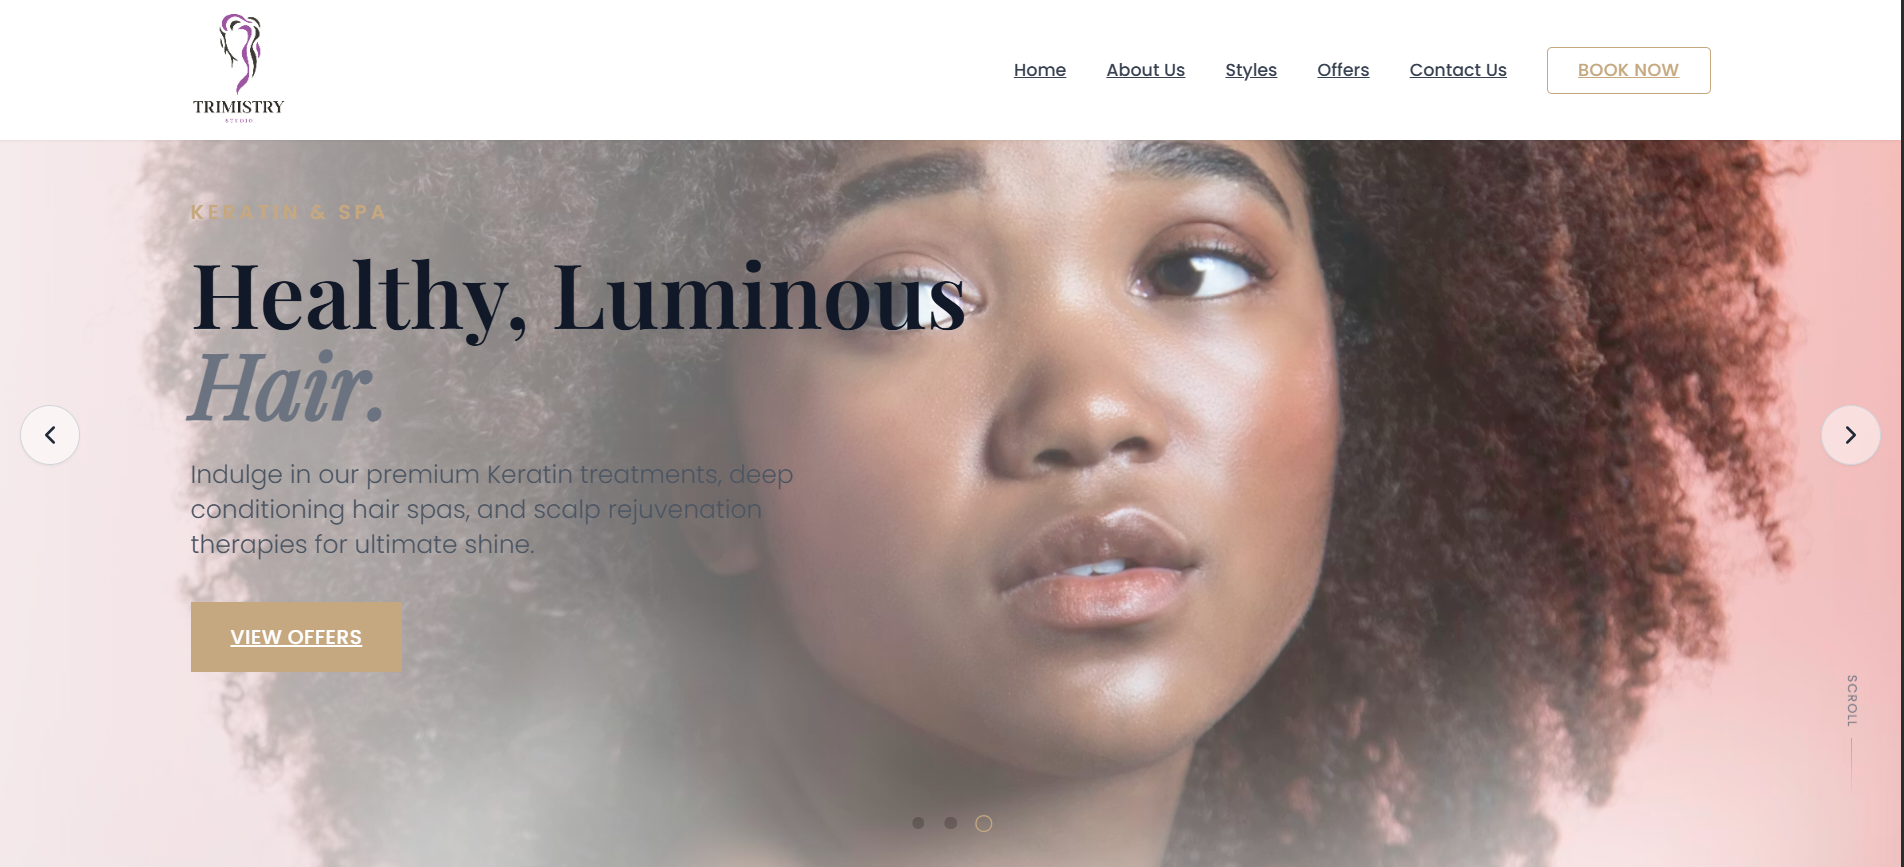The height and width of the screenshot is (867, 1904).
Task: Click the VIEW OFFERS button
Action: 296,637
